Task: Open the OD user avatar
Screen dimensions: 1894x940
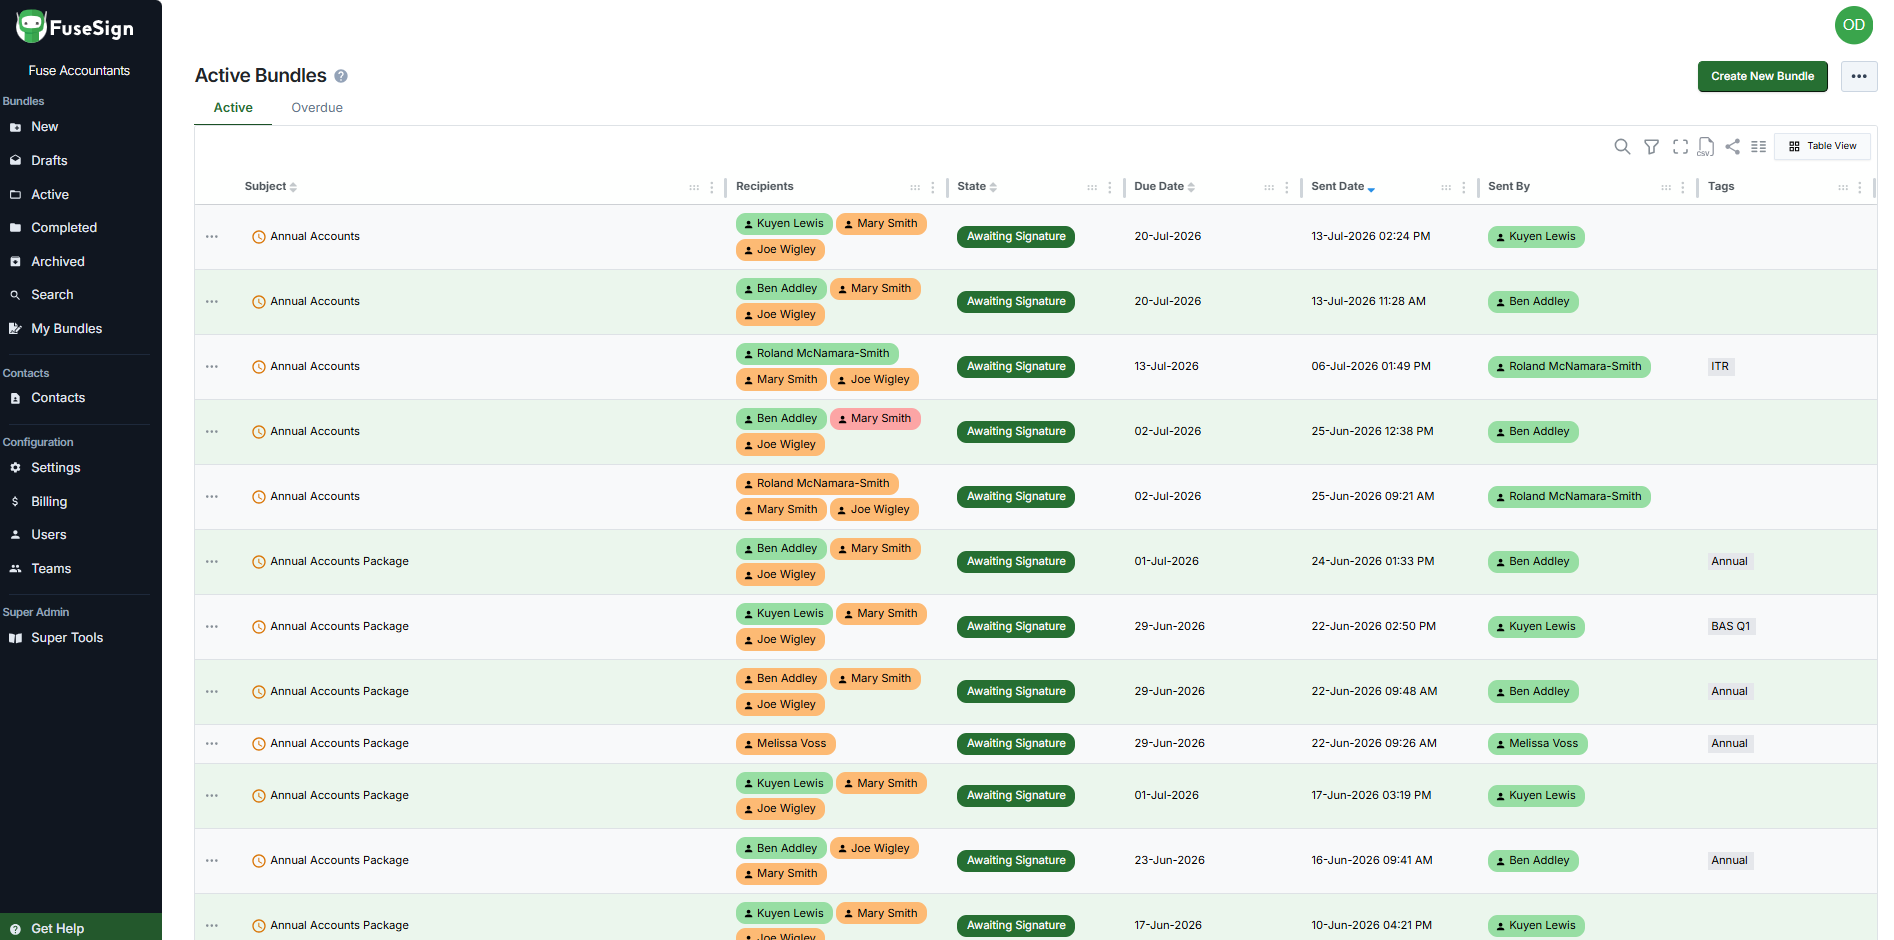Action: tap(1853, 25)
